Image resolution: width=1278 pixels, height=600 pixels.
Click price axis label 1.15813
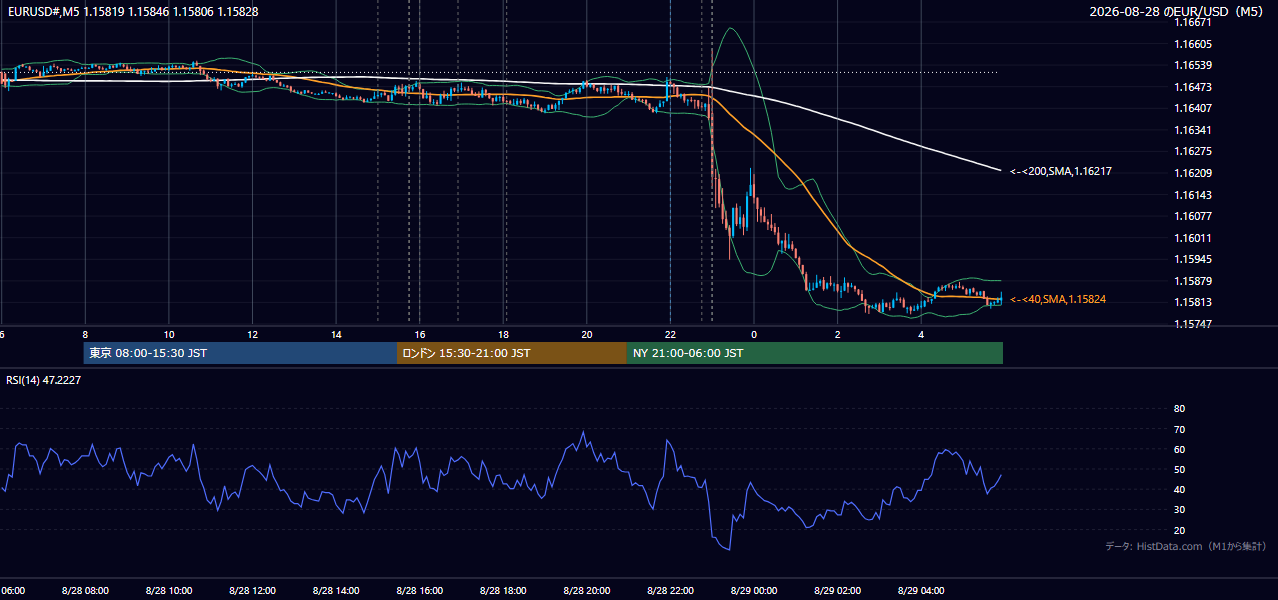[x=1192, y=302]
